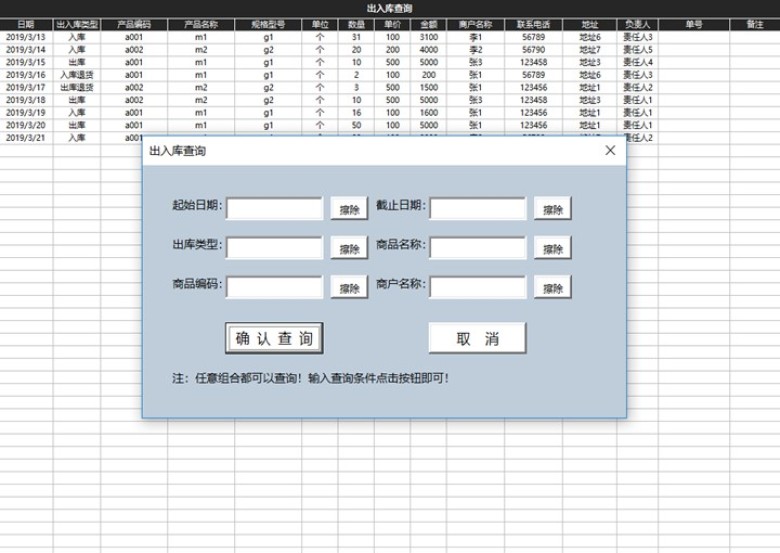Screen dimensions: 780x553
Task: Confirm the query with 确认查询
Action: pos(274,338)
